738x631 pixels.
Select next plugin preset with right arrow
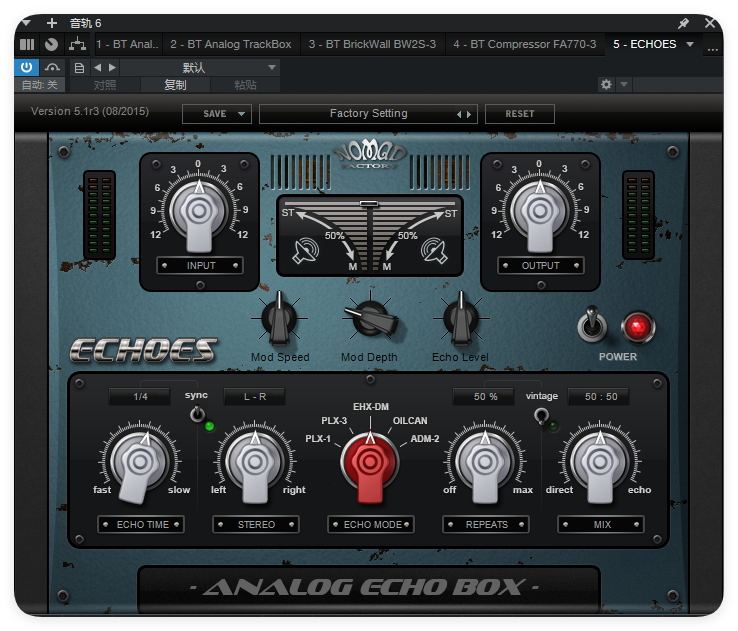(x=469, y=114)
